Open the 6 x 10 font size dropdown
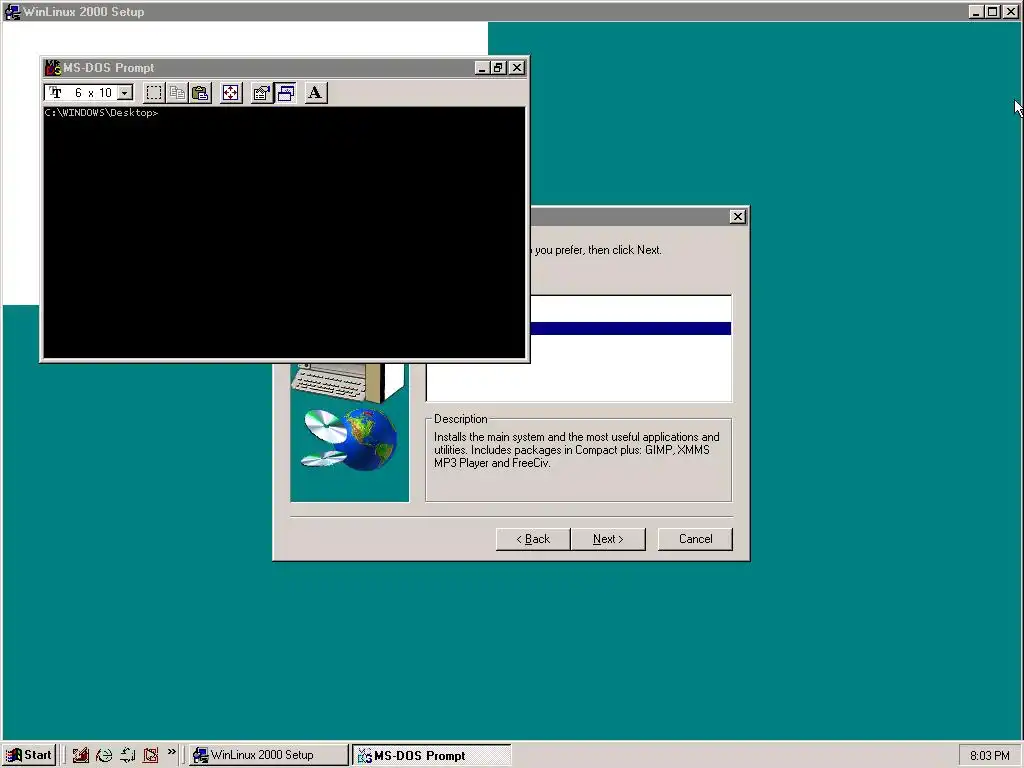1024x768 pixels. 125,93
